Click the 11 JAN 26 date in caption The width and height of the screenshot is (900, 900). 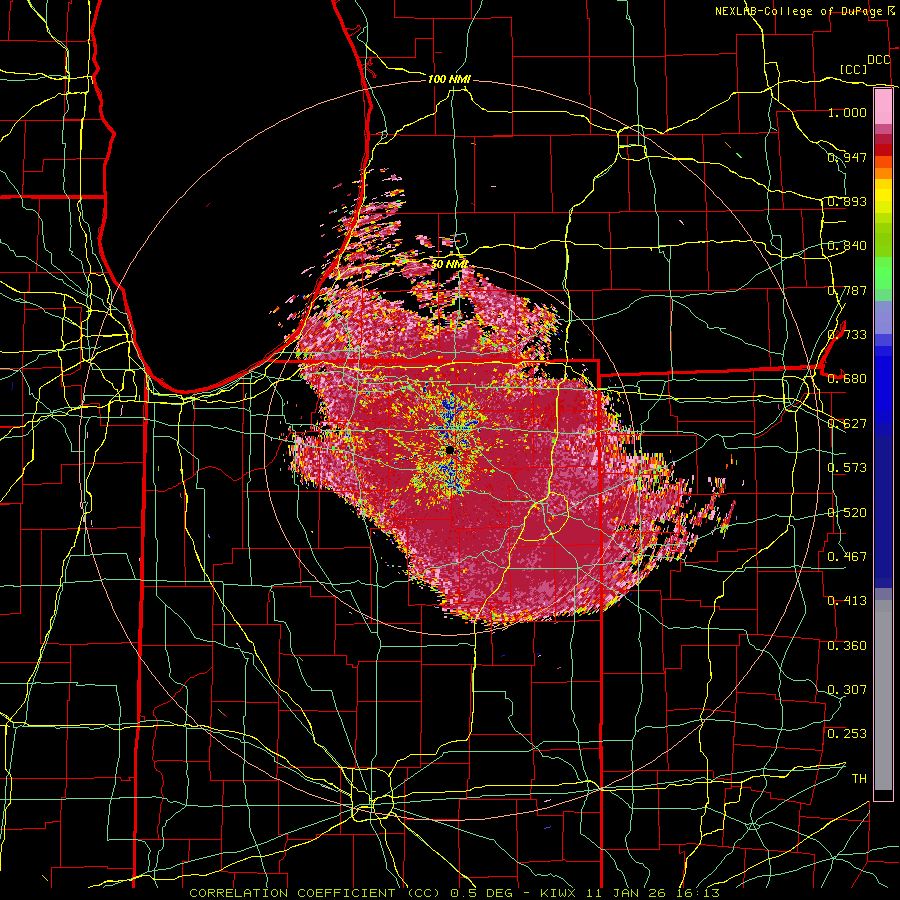click(625, 893)
